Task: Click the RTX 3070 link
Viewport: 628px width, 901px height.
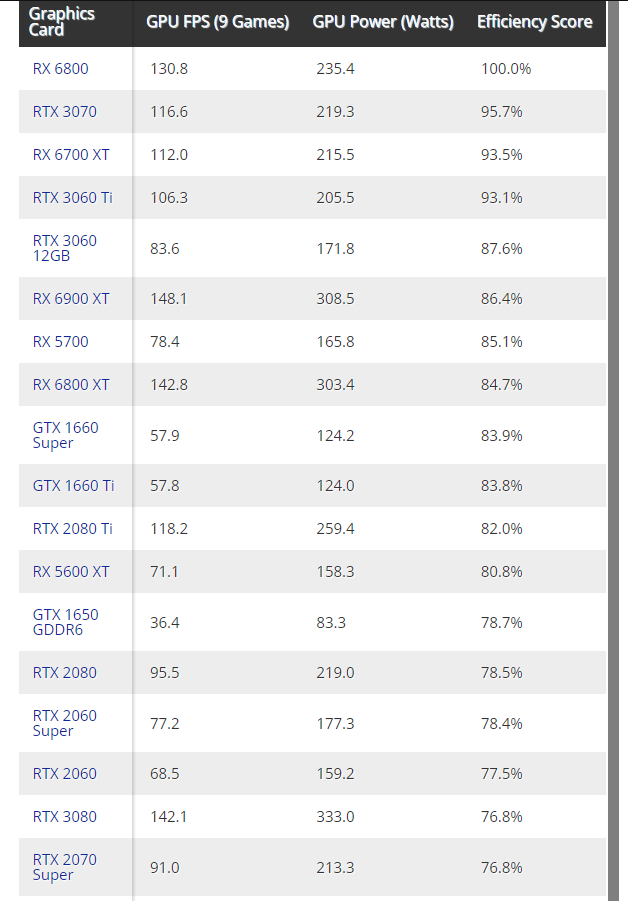Action: click(x=65, y=112)
